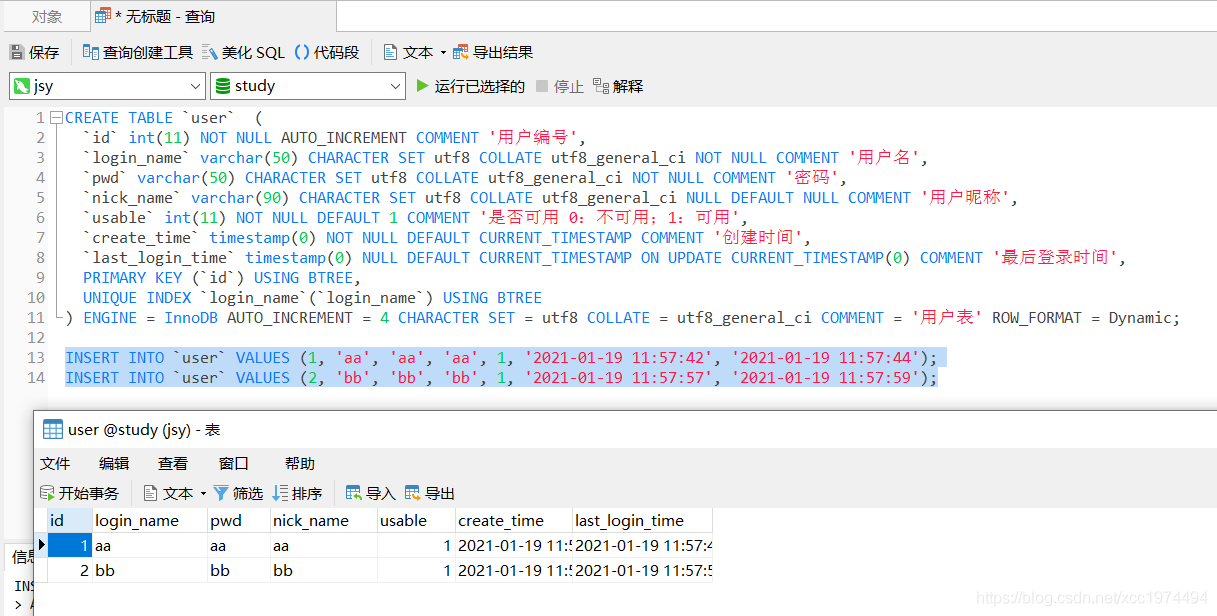Open the Help (帮助) menu in table window

pos(300,463)
